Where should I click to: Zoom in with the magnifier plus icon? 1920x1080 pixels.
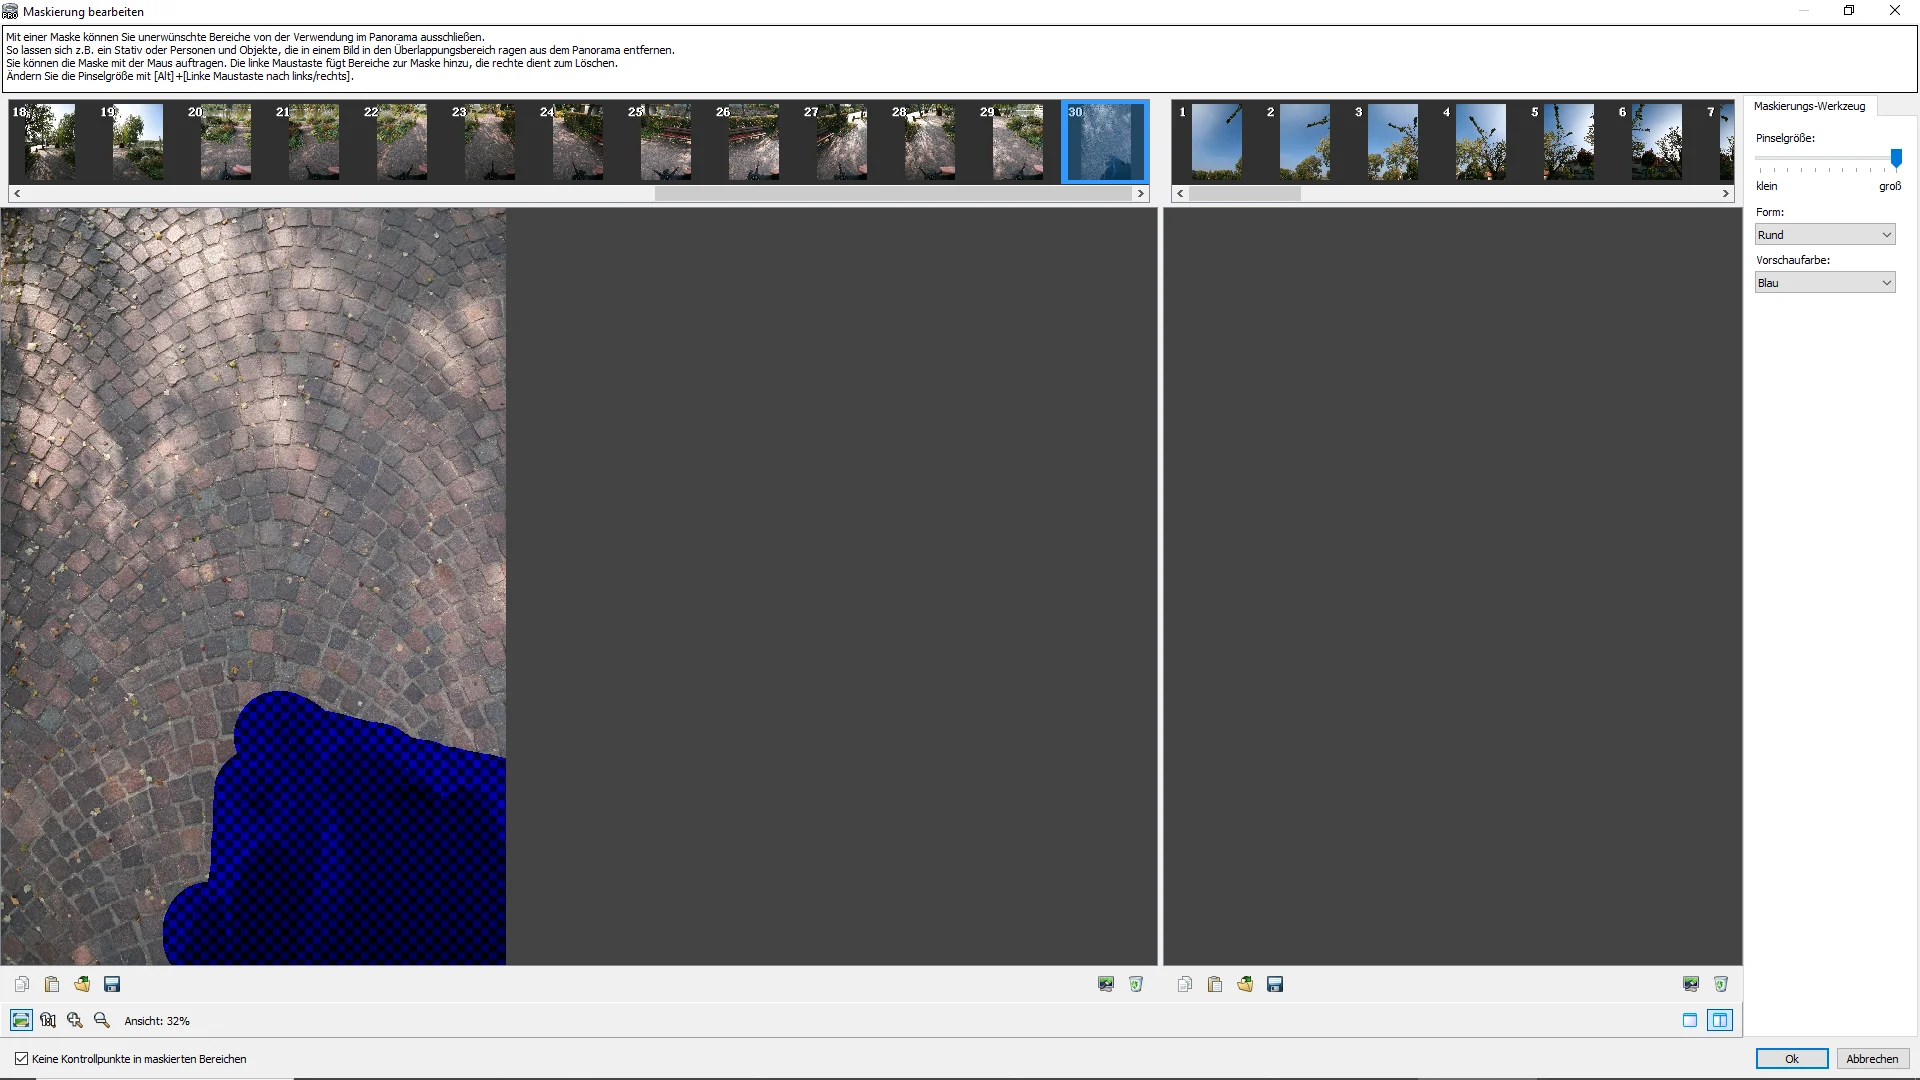[x=75, y=1020]
